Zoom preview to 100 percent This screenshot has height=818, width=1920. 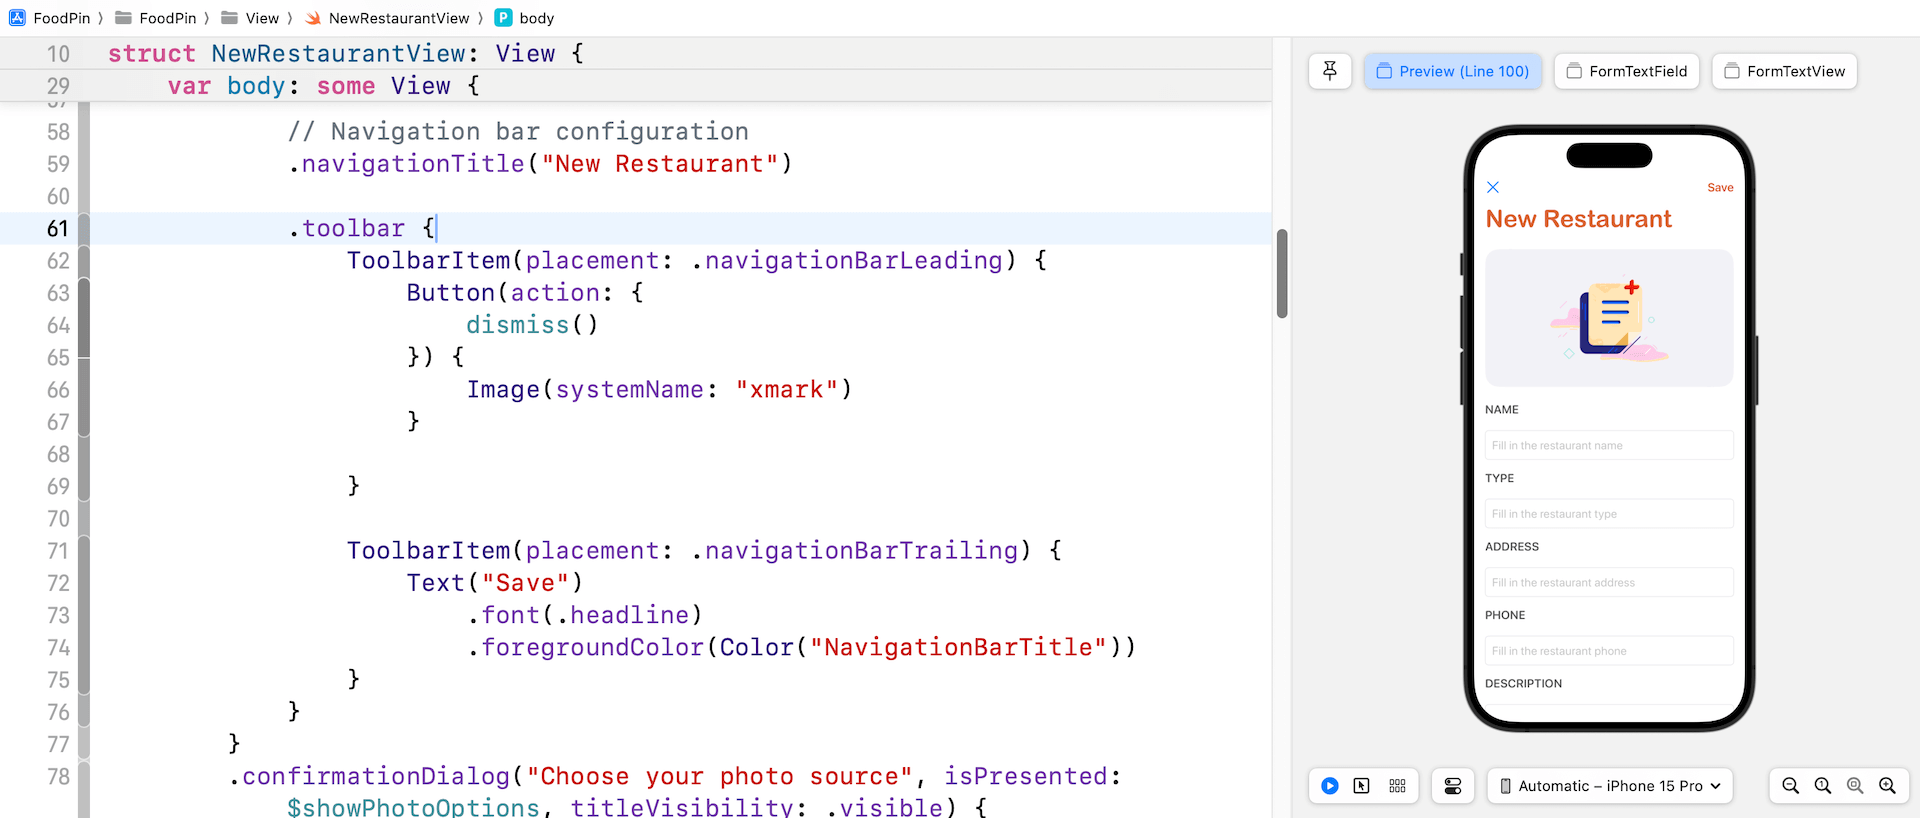[1823, 786]
